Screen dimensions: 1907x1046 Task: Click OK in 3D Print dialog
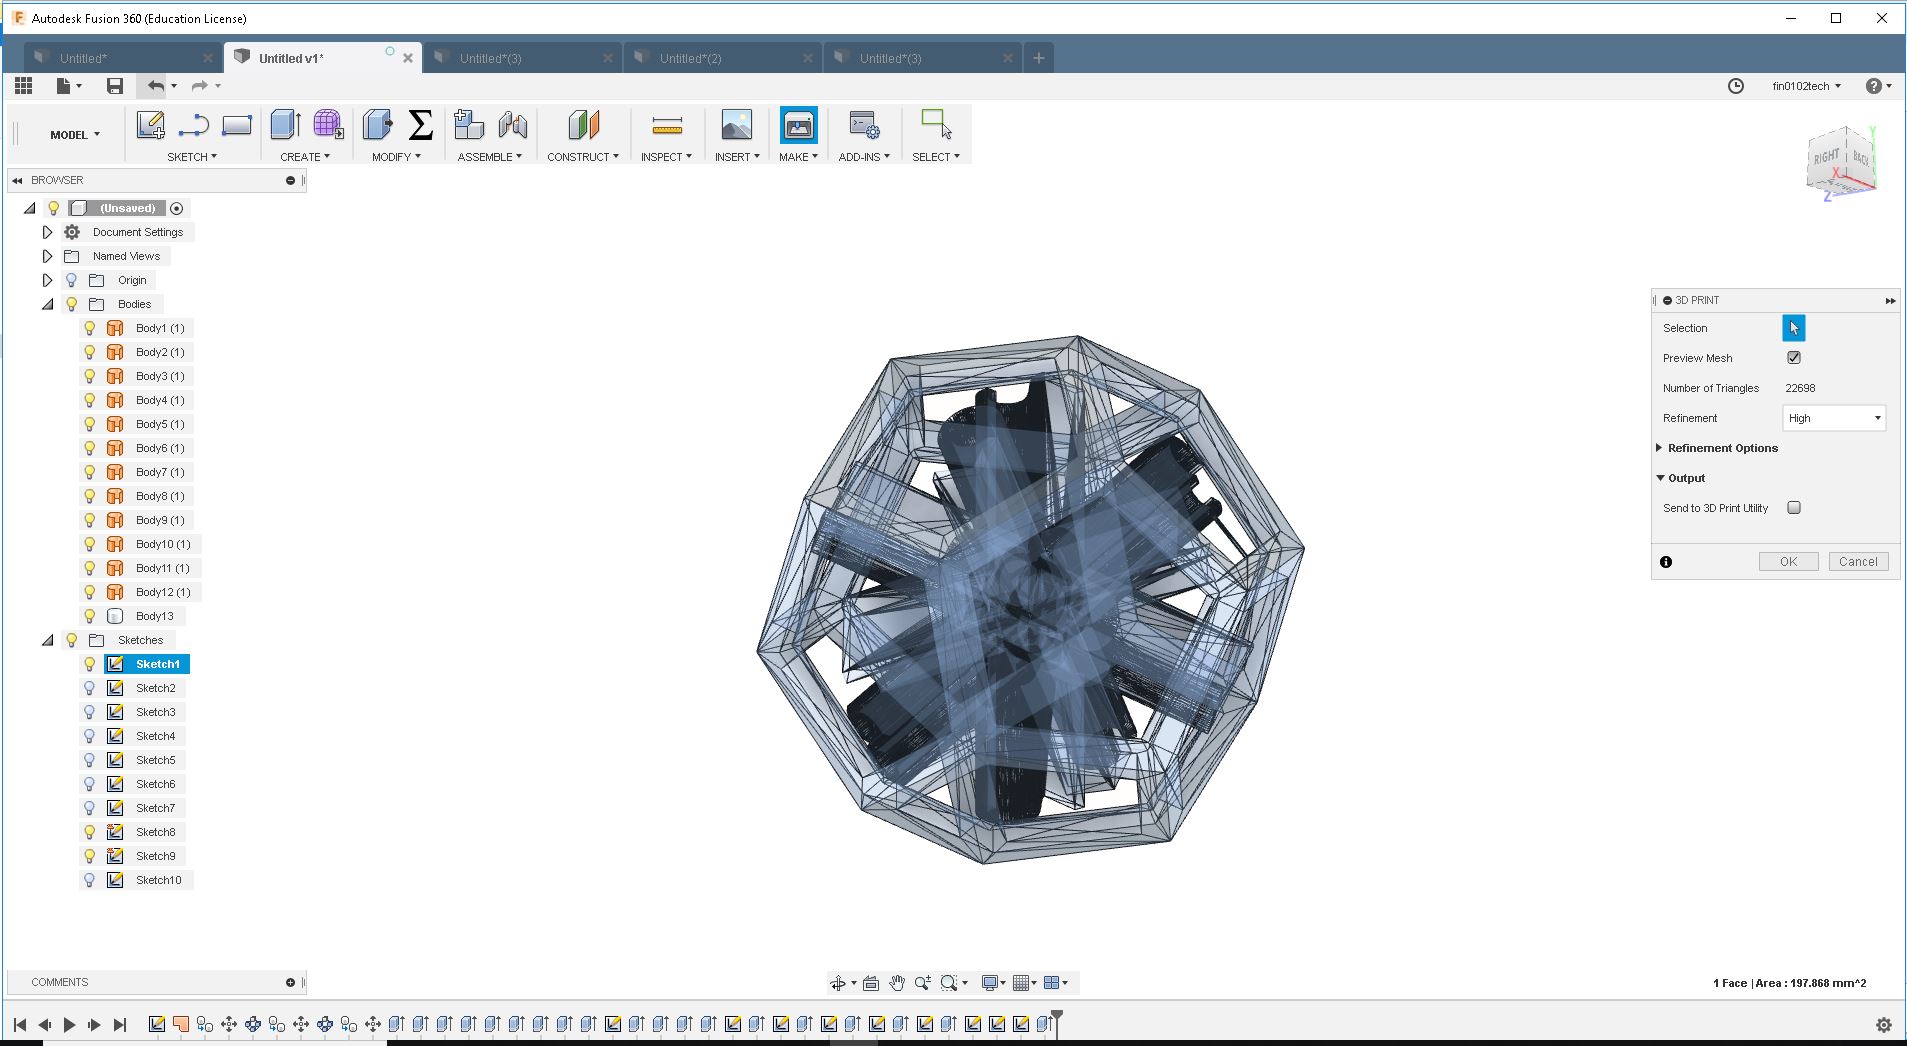click(x=1788, y=562)
